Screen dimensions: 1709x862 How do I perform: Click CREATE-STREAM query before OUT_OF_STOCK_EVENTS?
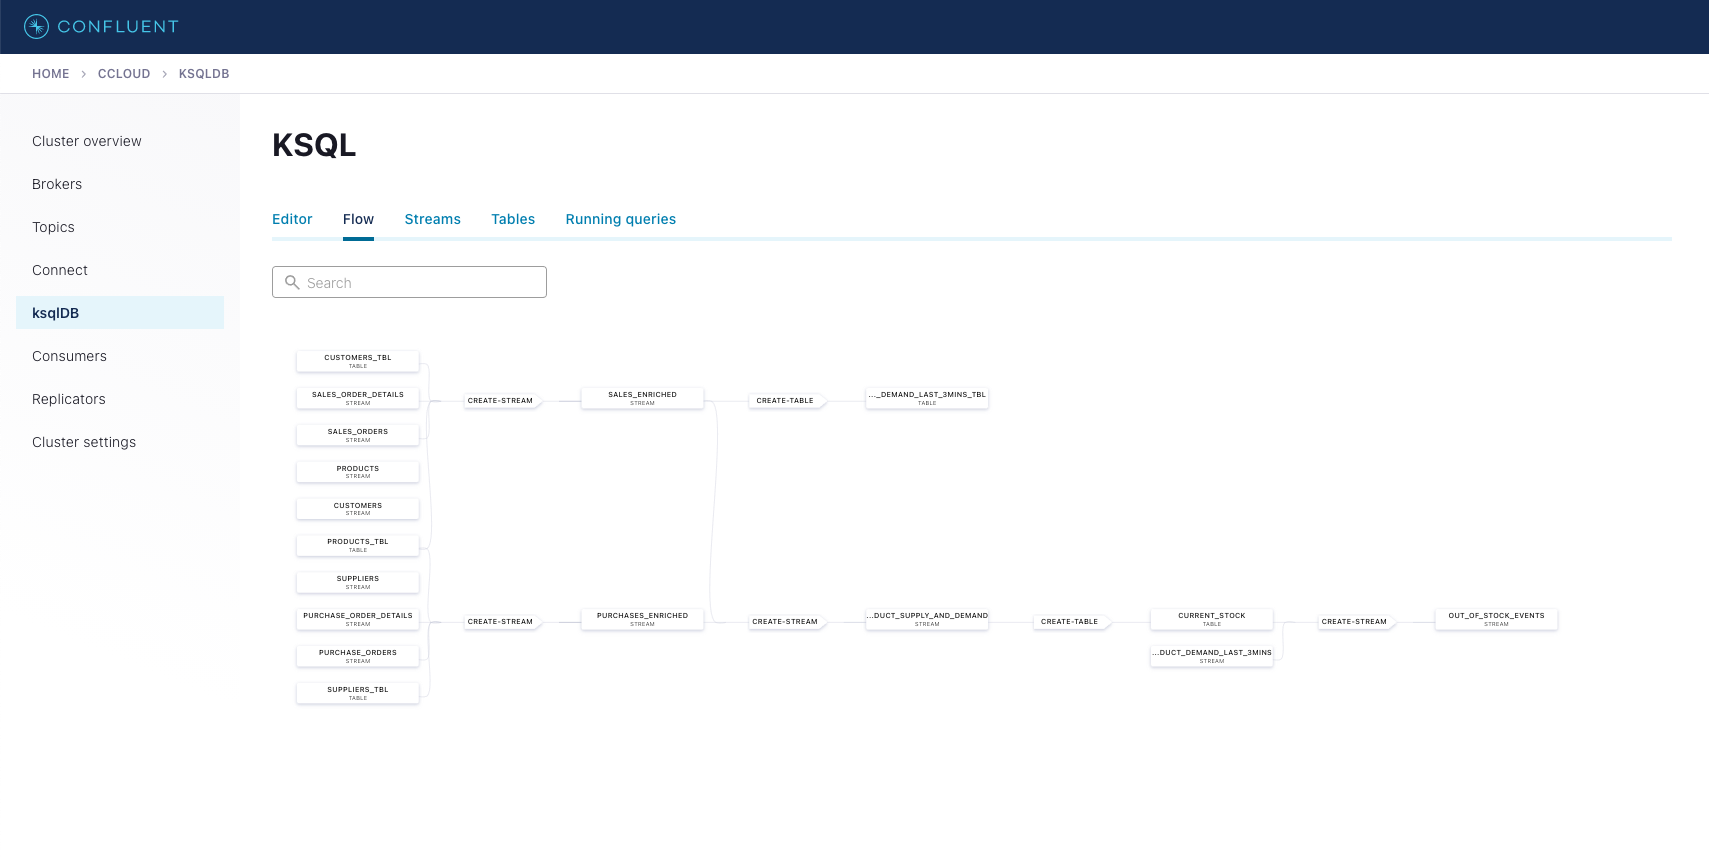pyautogui.click(x=1355, y=621)
